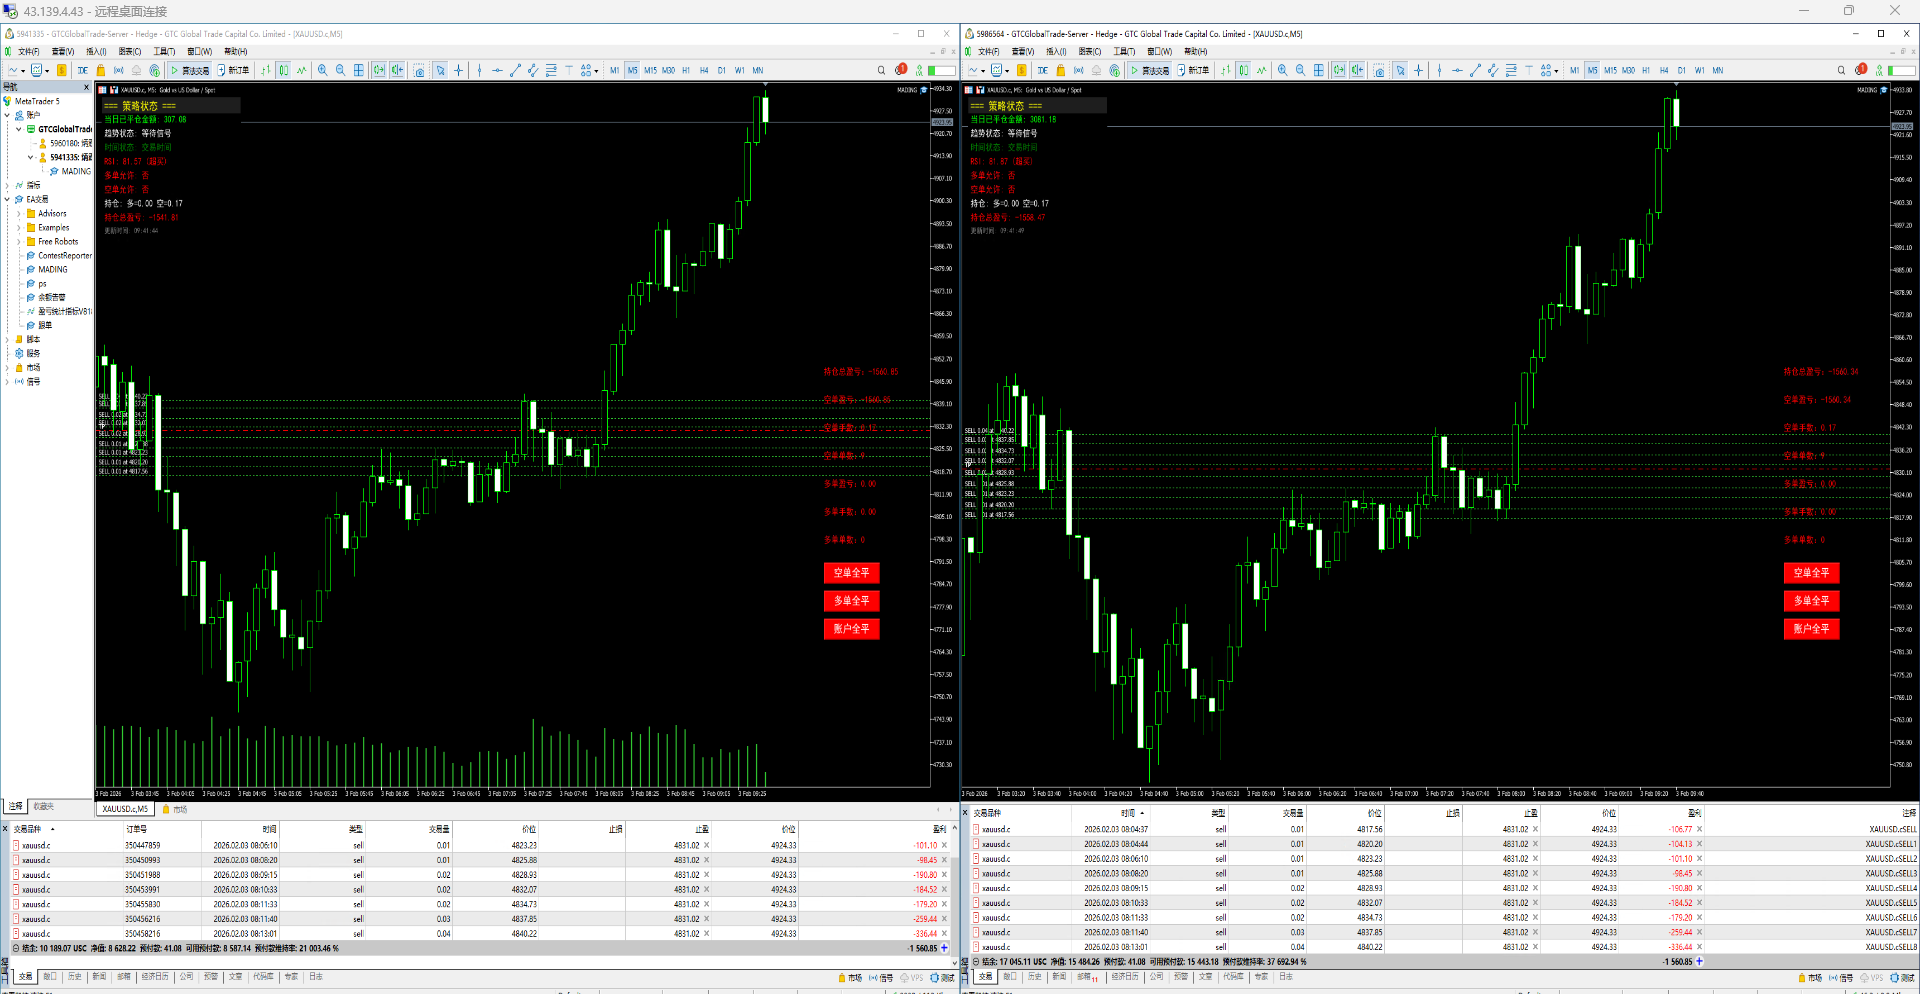Collapse GTCGlobalTrade server node in navigator

(x=19, y=129)
